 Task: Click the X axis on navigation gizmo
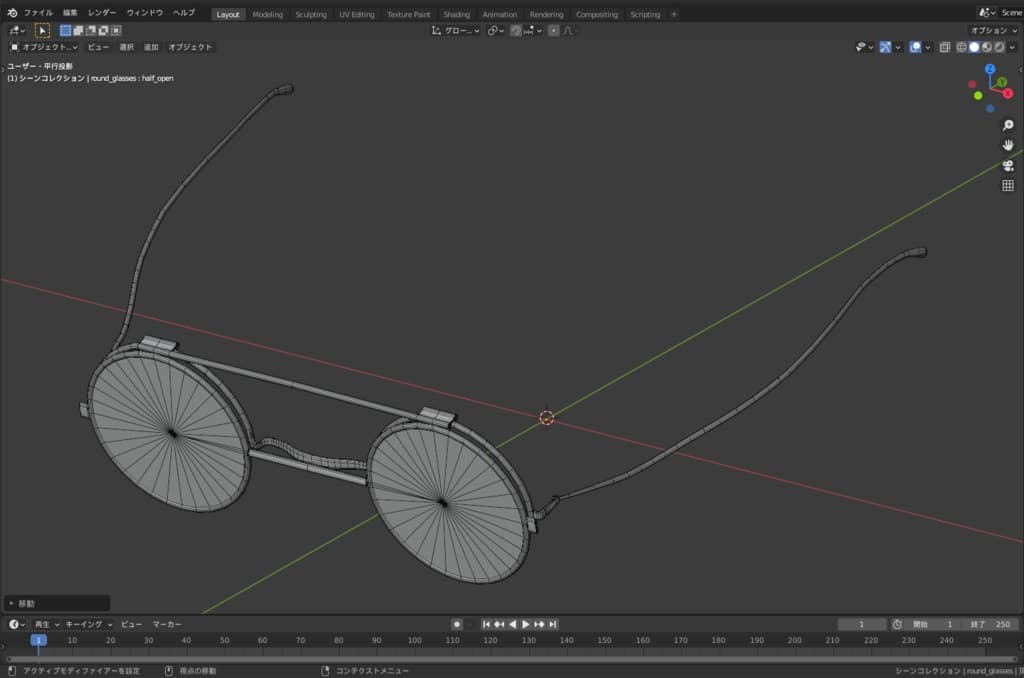click(1008, 93)
